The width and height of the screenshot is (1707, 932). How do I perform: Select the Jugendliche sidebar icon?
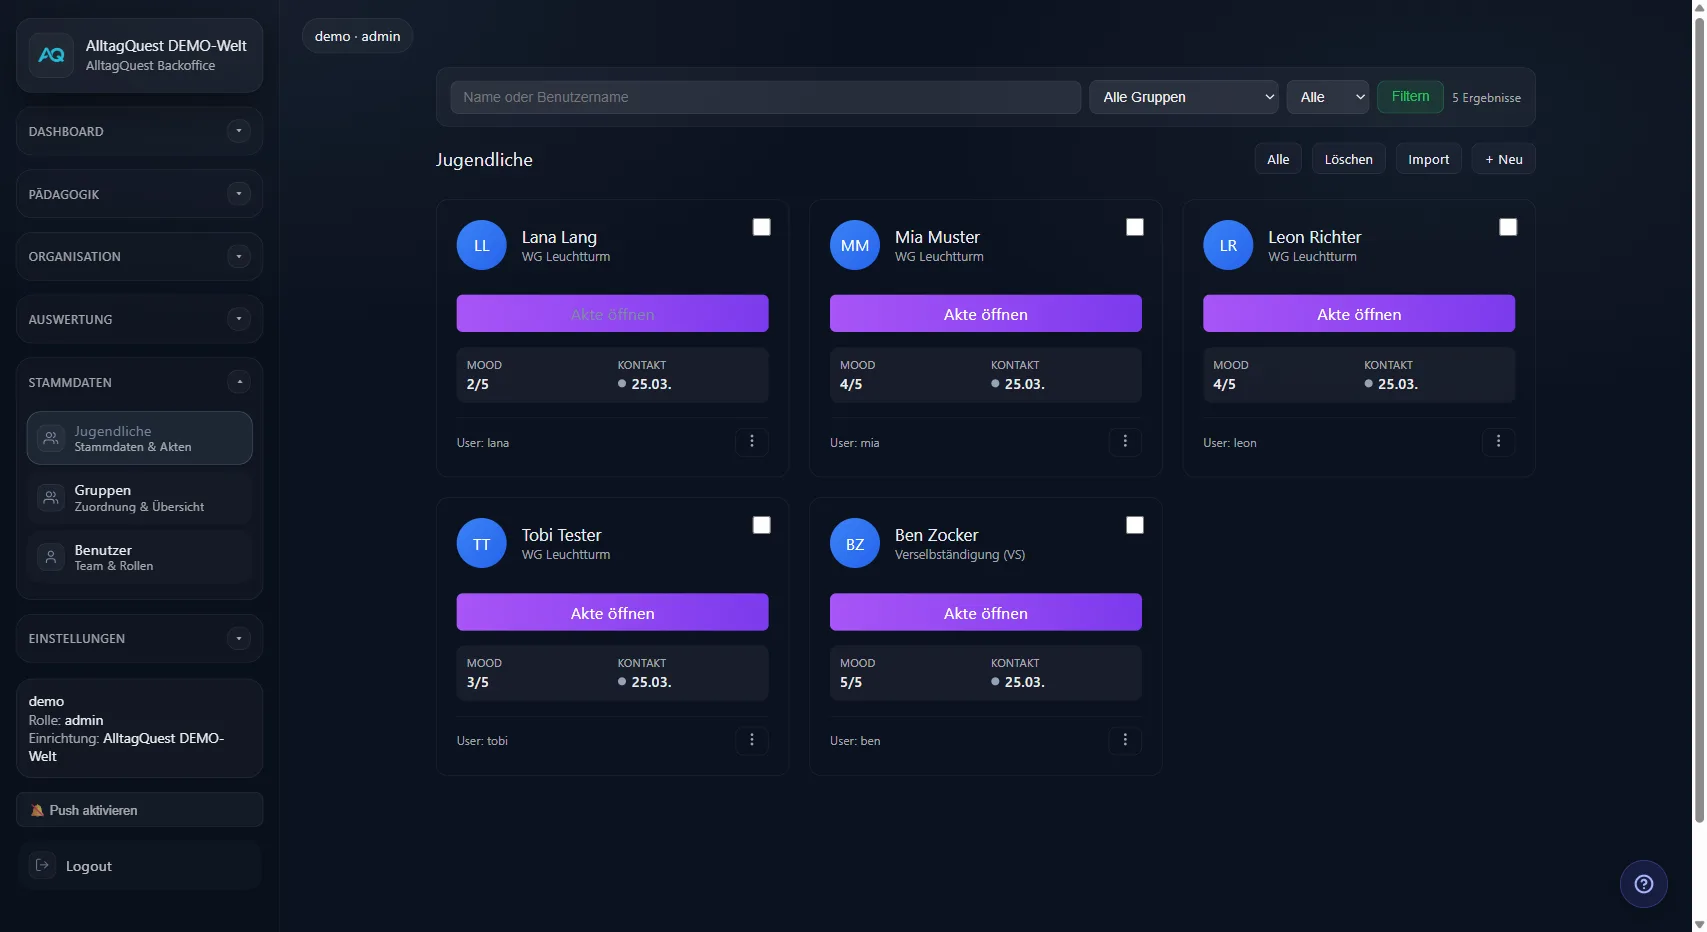click(x=50, y=438)
